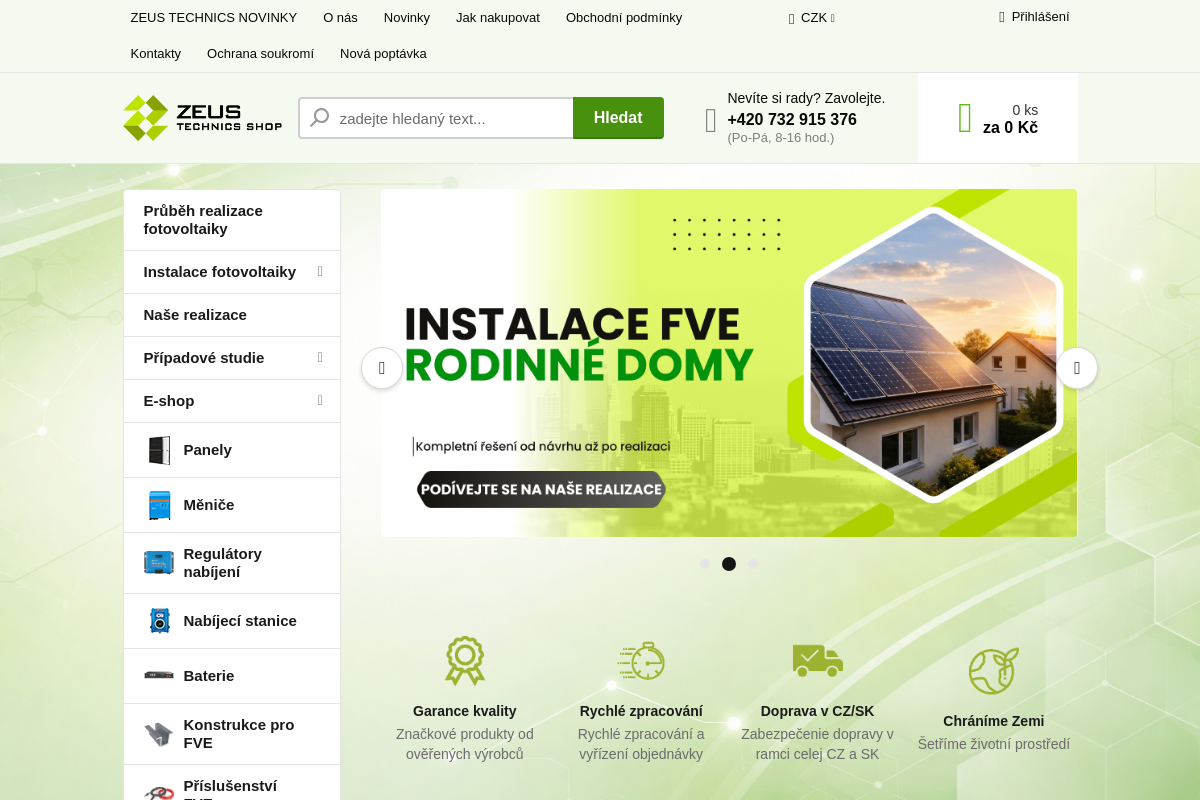The height and width of the screenshot is (800, 1200).
Task: Expand the Případové studie submenu
Action: [320, 357]
